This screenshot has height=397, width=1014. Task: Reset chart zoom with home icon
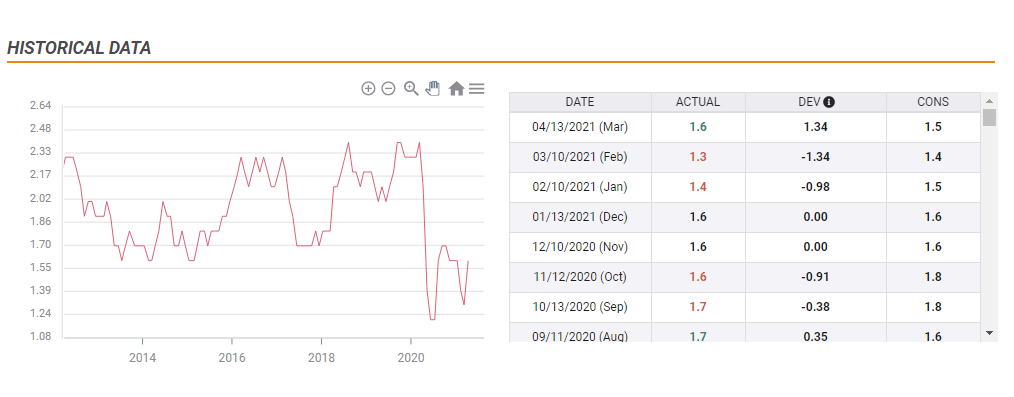(457, 89)
